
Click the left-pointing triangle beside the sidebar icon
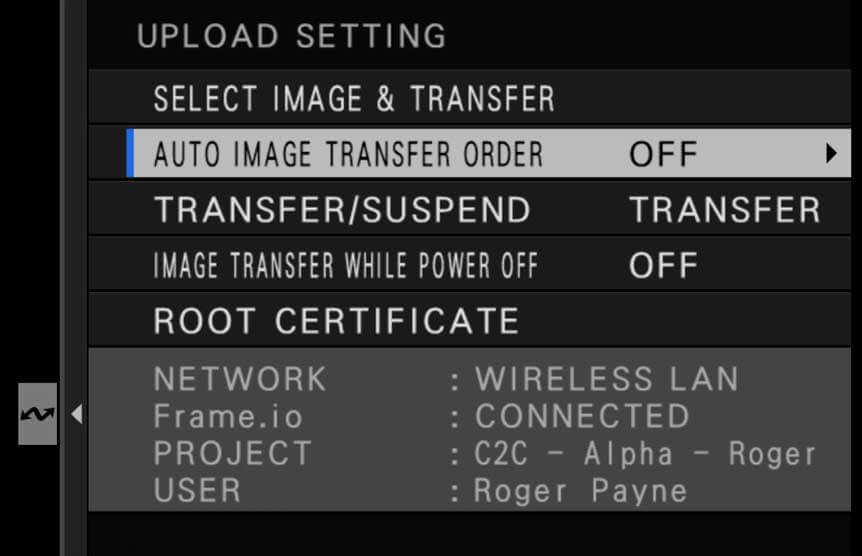(76, 413)
